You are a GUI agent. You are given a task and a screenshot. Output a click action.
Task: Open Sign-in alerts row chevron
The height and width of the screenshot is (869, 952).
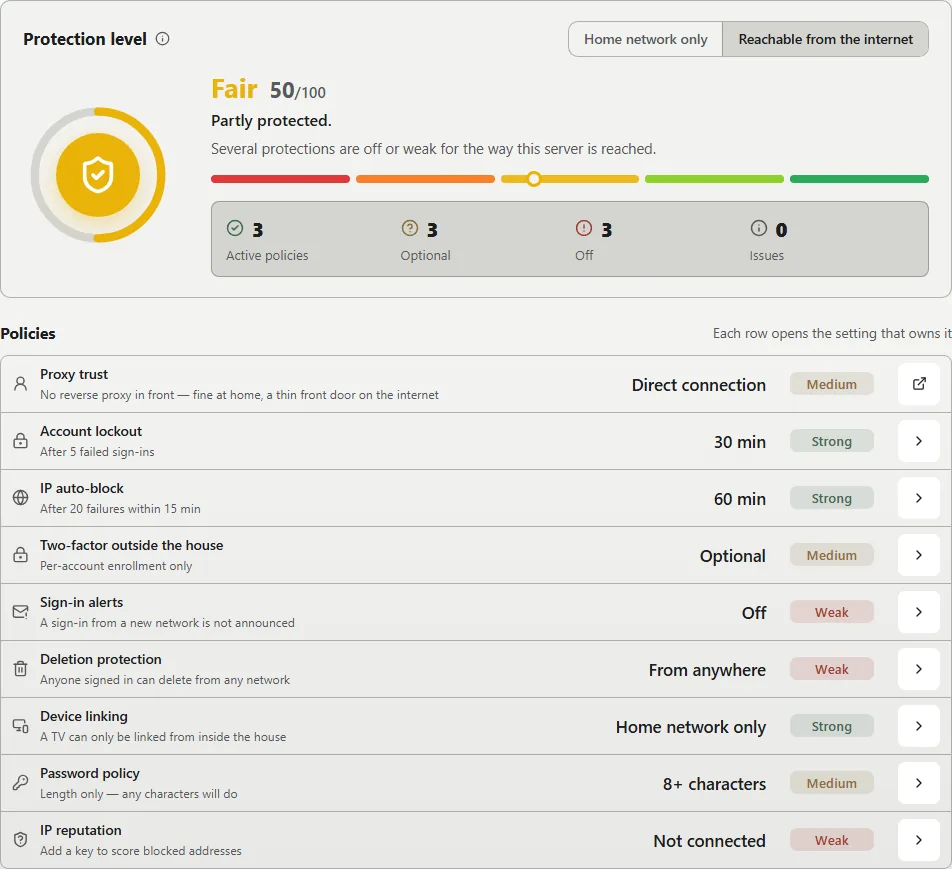point(919,612)
